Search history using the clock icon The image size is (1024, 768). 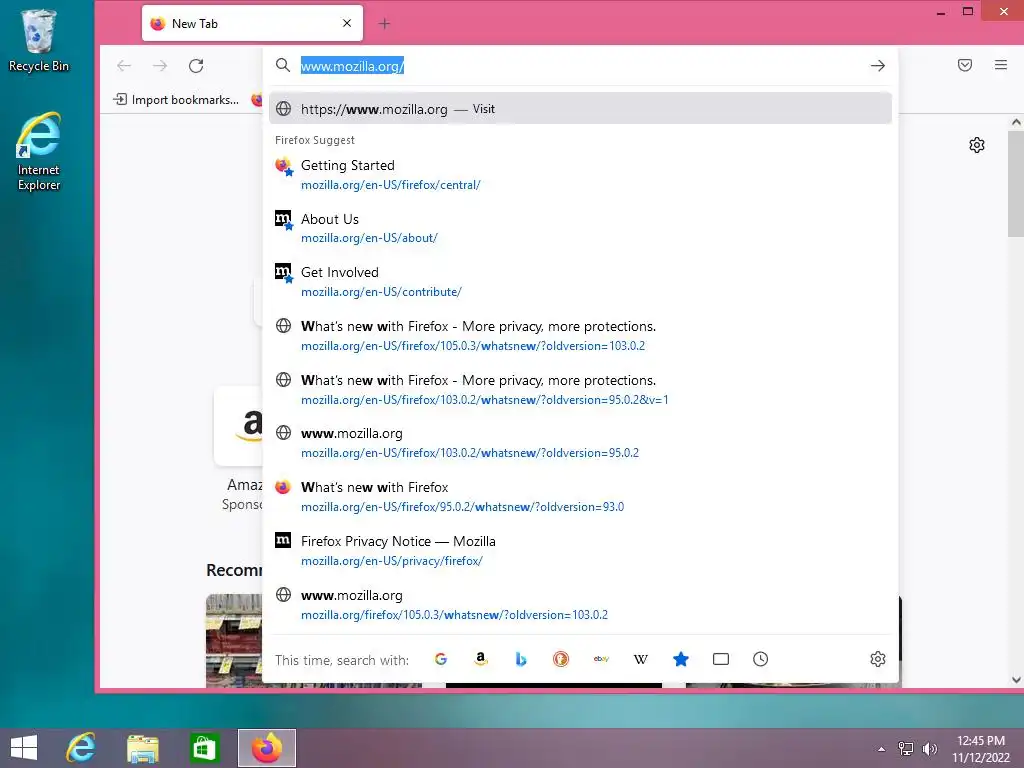[760, 659]
